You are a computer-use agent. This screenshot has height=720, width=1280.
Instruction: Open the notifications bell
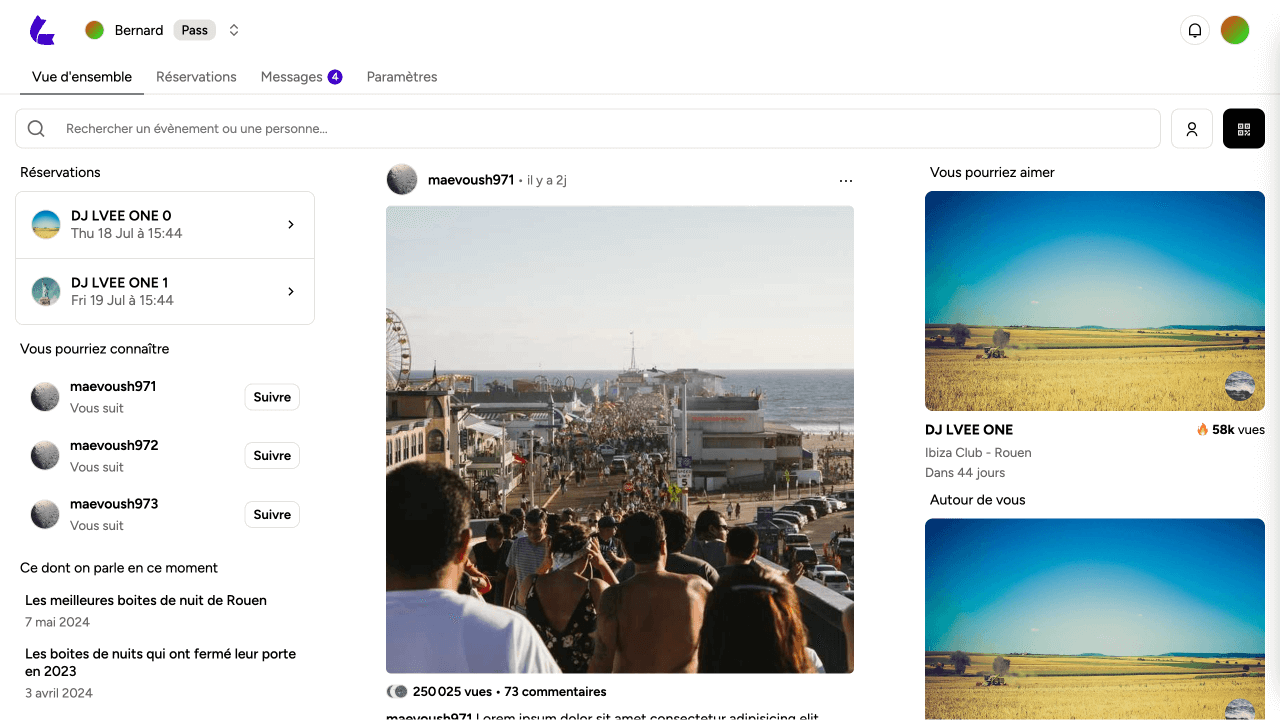(x=1194, y=30)
